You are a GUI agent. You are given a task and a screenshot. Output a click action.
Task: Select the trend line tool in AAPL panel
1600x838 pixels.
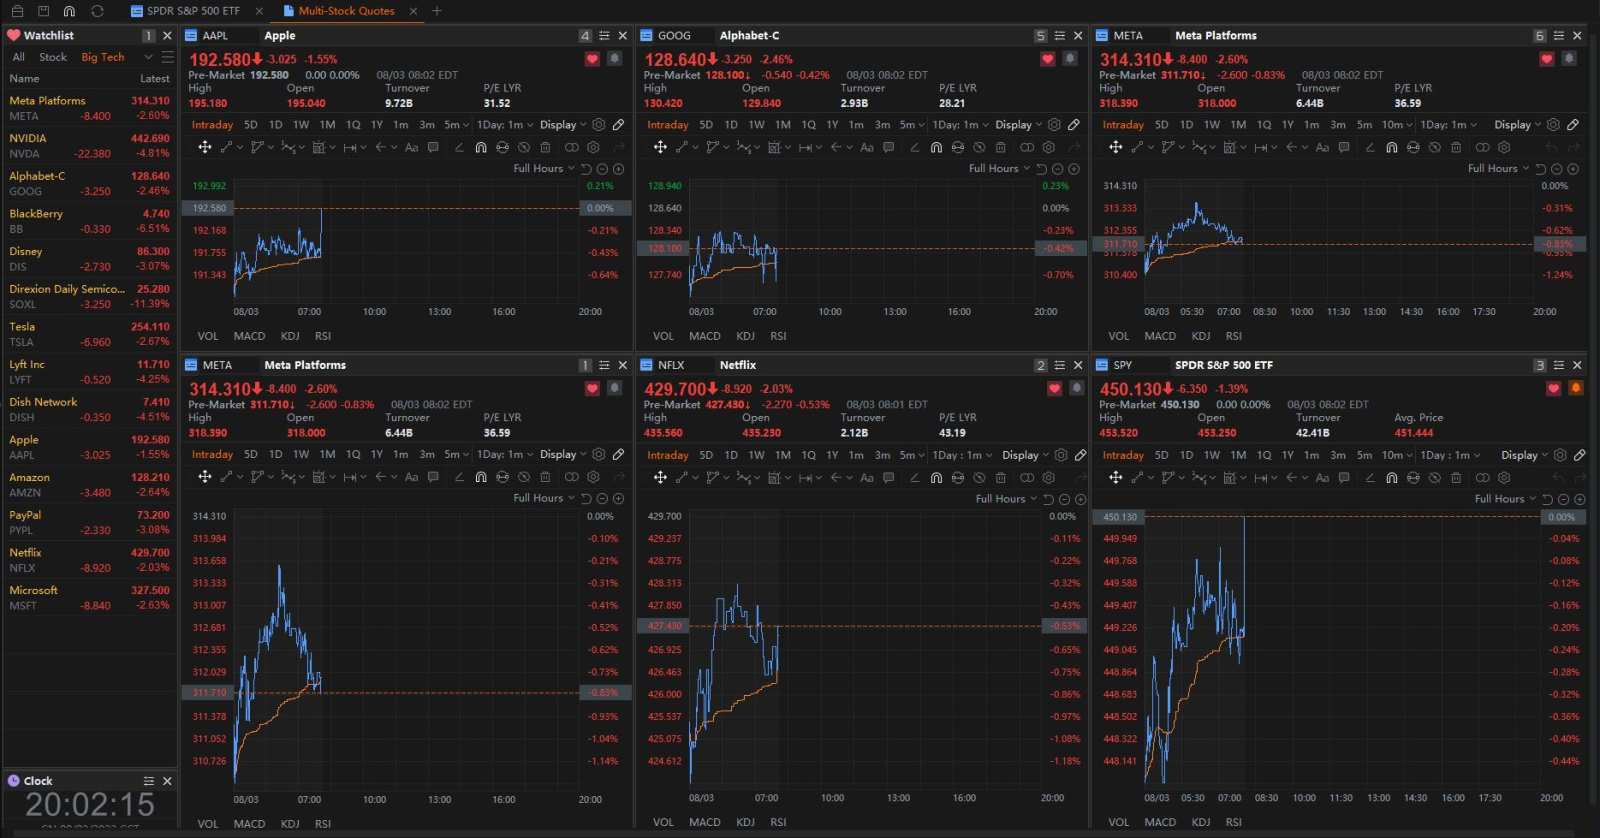click(x=226, y=147)
